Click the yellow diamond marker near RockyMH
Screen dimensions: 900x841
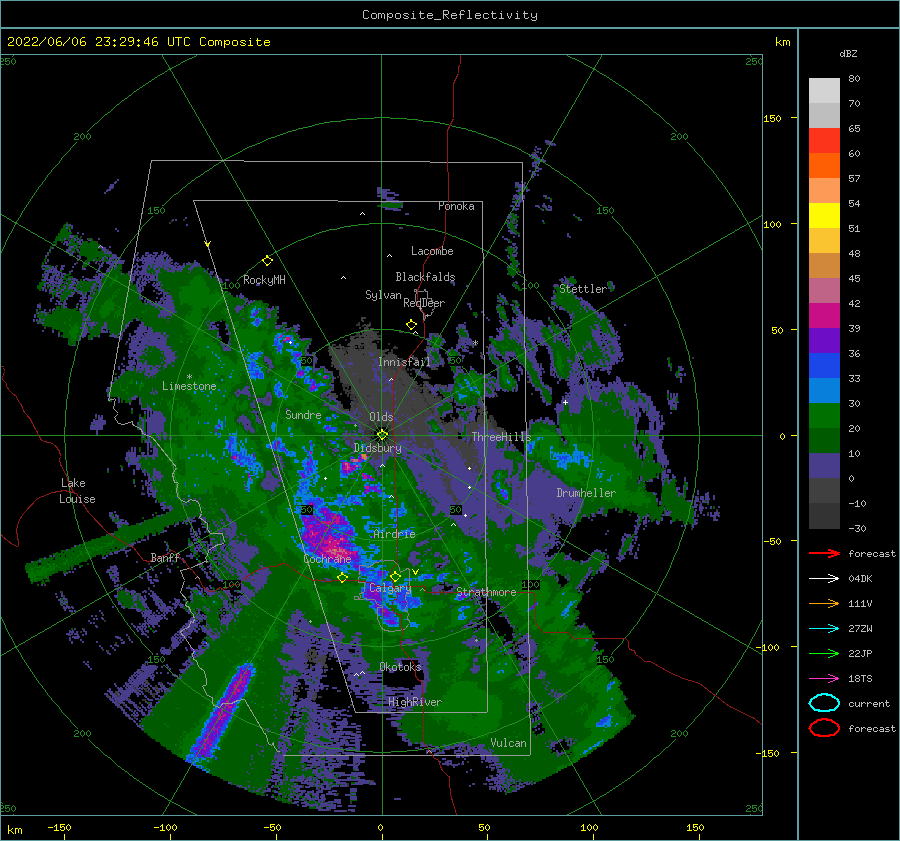tap(267, 261)
